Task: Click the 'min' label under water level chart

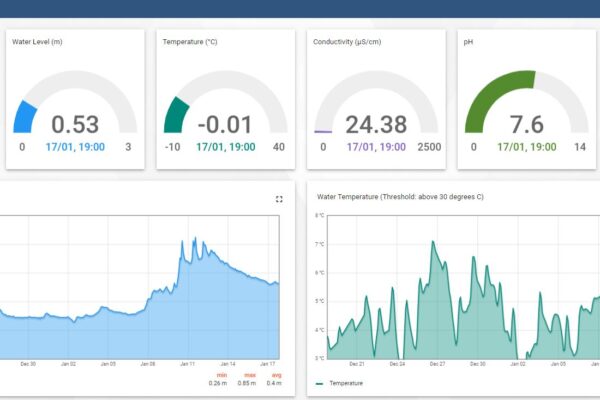Action: click(222, 375)
